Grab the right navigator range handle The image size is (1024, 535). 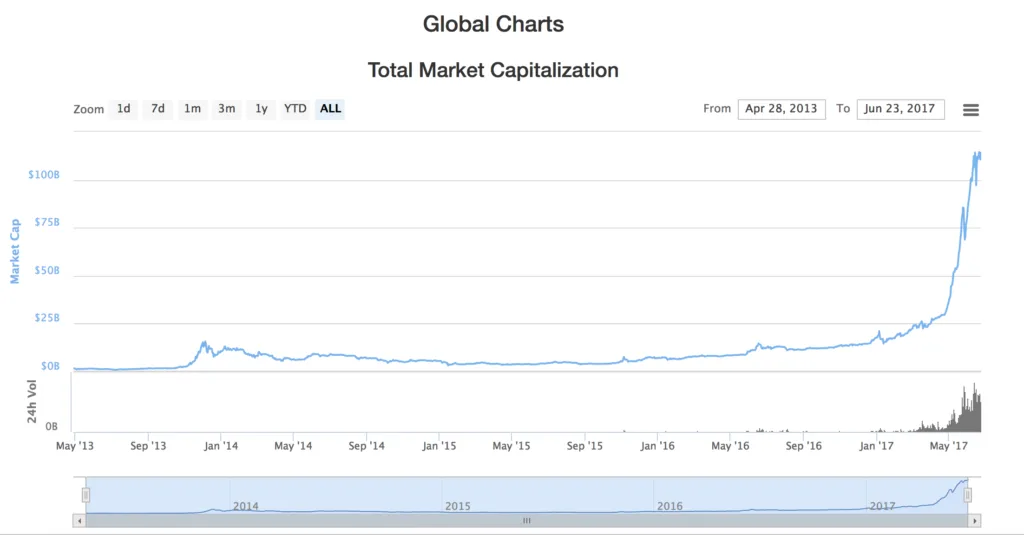(x=968, y=495)
